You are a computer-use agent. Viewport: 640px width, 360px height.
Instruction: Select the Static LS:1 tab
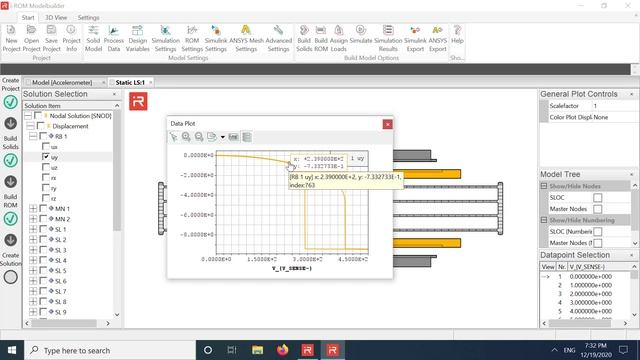point(130,82)
